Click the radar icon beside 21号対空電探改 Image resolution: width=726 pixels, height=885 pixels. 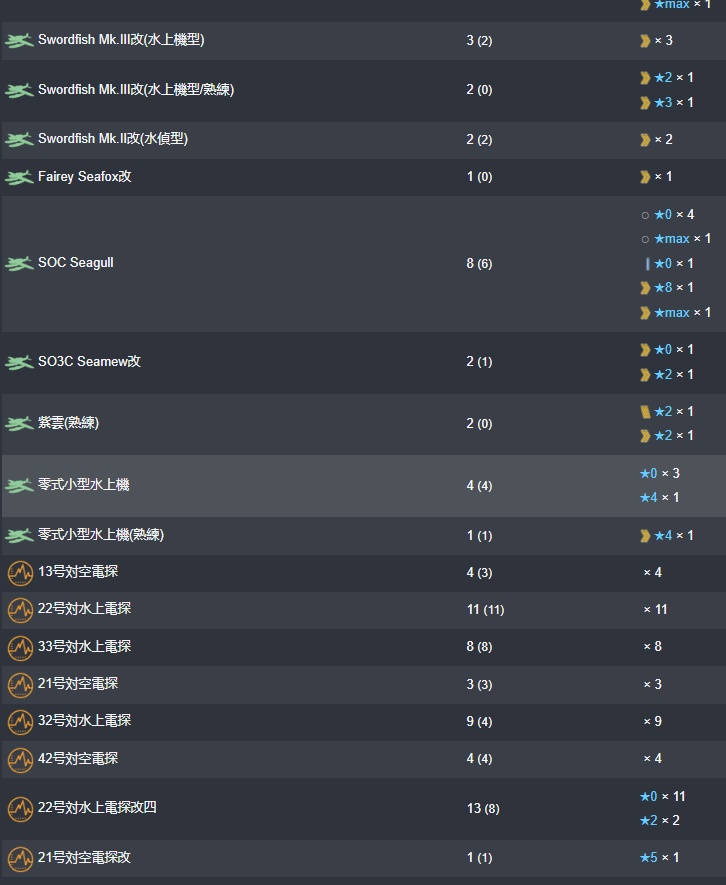coord(20,858)
